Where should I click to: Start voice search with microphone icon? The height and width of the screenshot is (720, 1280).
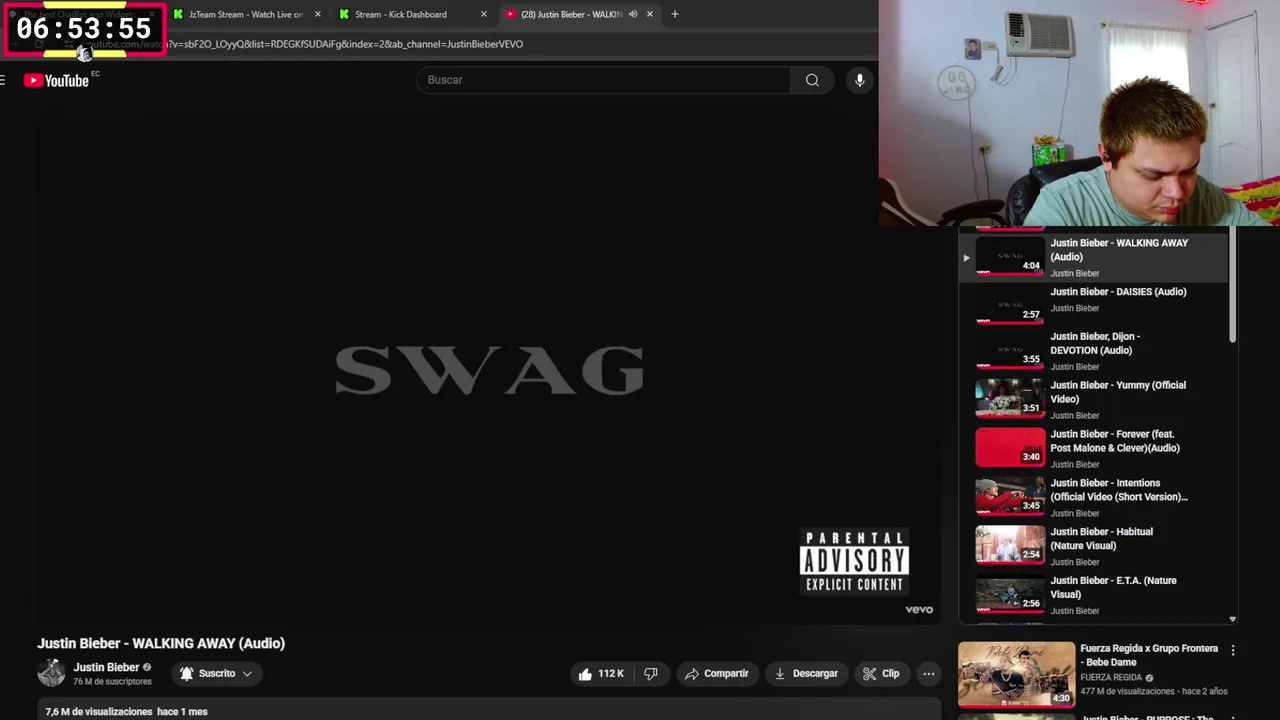click(x=859, y=80)
